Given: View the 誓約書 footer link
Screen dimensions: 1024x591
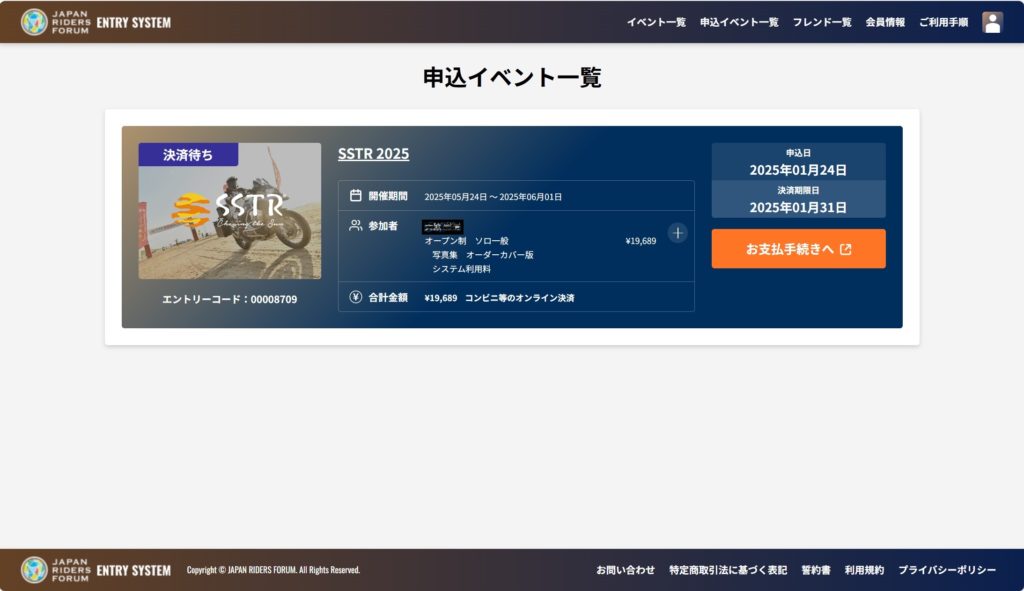Looking at the screenshot, I should 815,570.
